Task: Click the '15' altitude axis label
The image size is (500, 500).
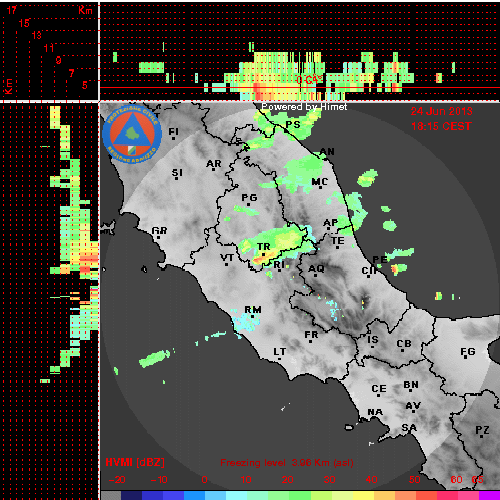Action: 24,23
